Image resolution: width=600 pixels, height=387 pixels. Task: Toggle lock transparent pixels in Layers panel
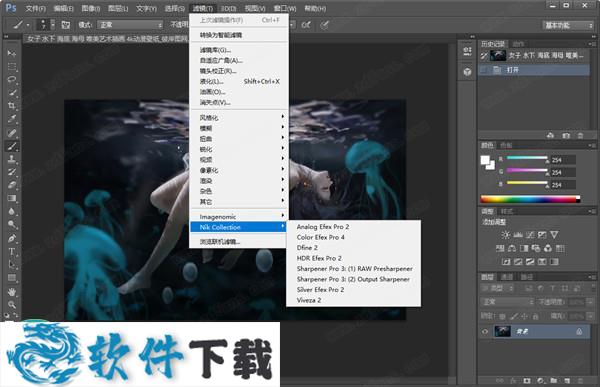(502, 316)
